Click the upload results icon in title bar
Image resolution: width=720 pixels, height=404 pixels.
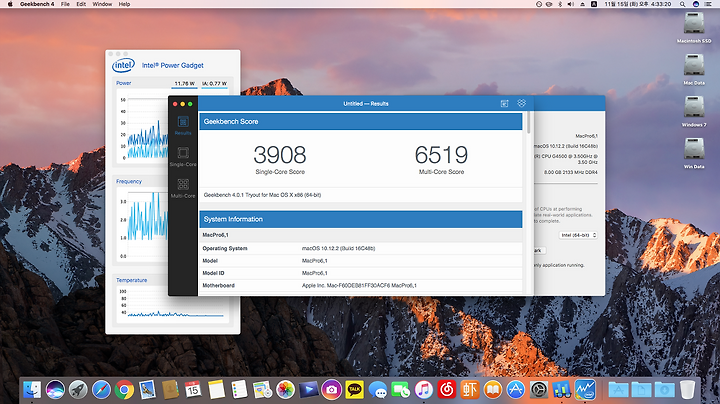click(x=504, y=104)
